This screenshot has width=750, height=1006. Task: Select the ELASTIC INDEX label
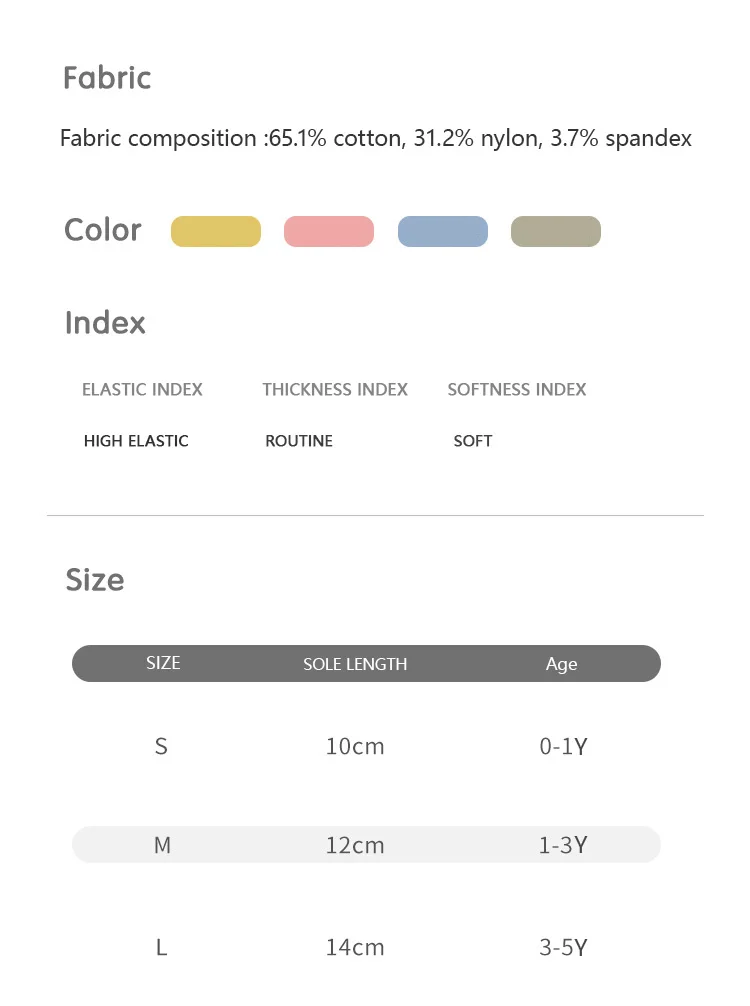point(142,390)
